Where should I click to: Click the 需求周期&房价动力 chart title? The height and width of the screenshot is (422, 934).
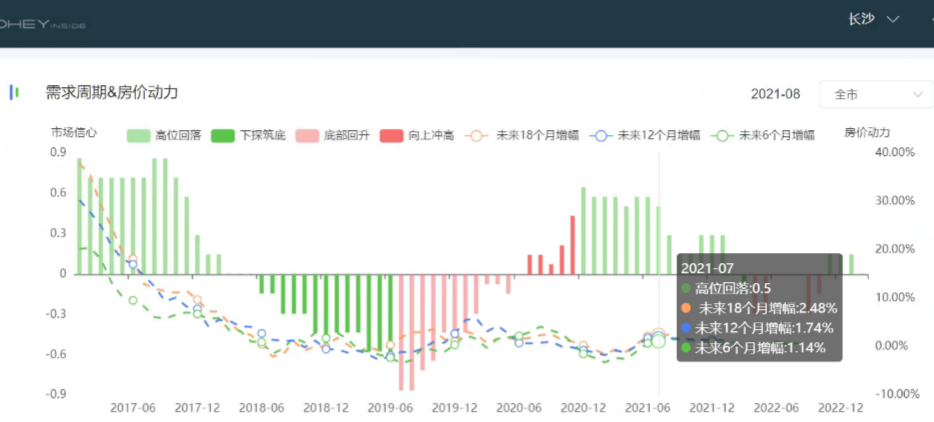point(112,92)
